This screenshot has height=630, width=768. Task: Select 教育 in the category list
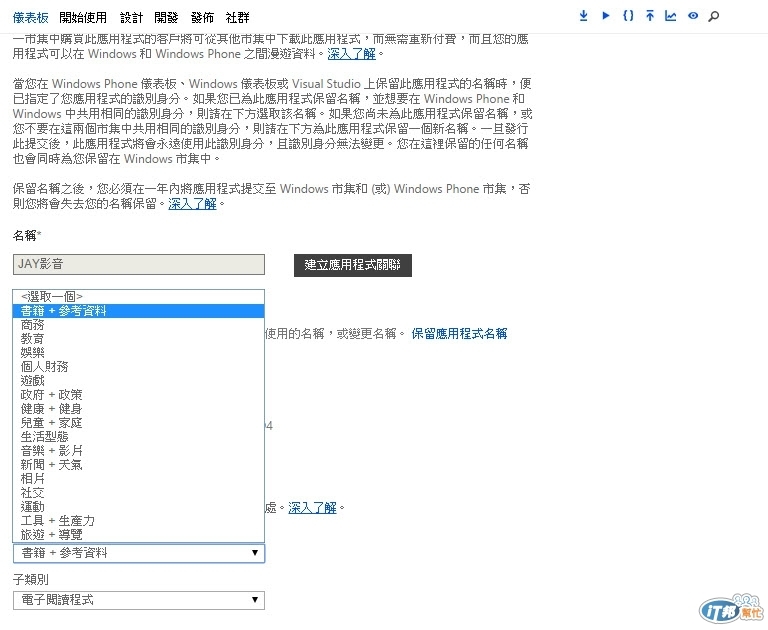139,339
